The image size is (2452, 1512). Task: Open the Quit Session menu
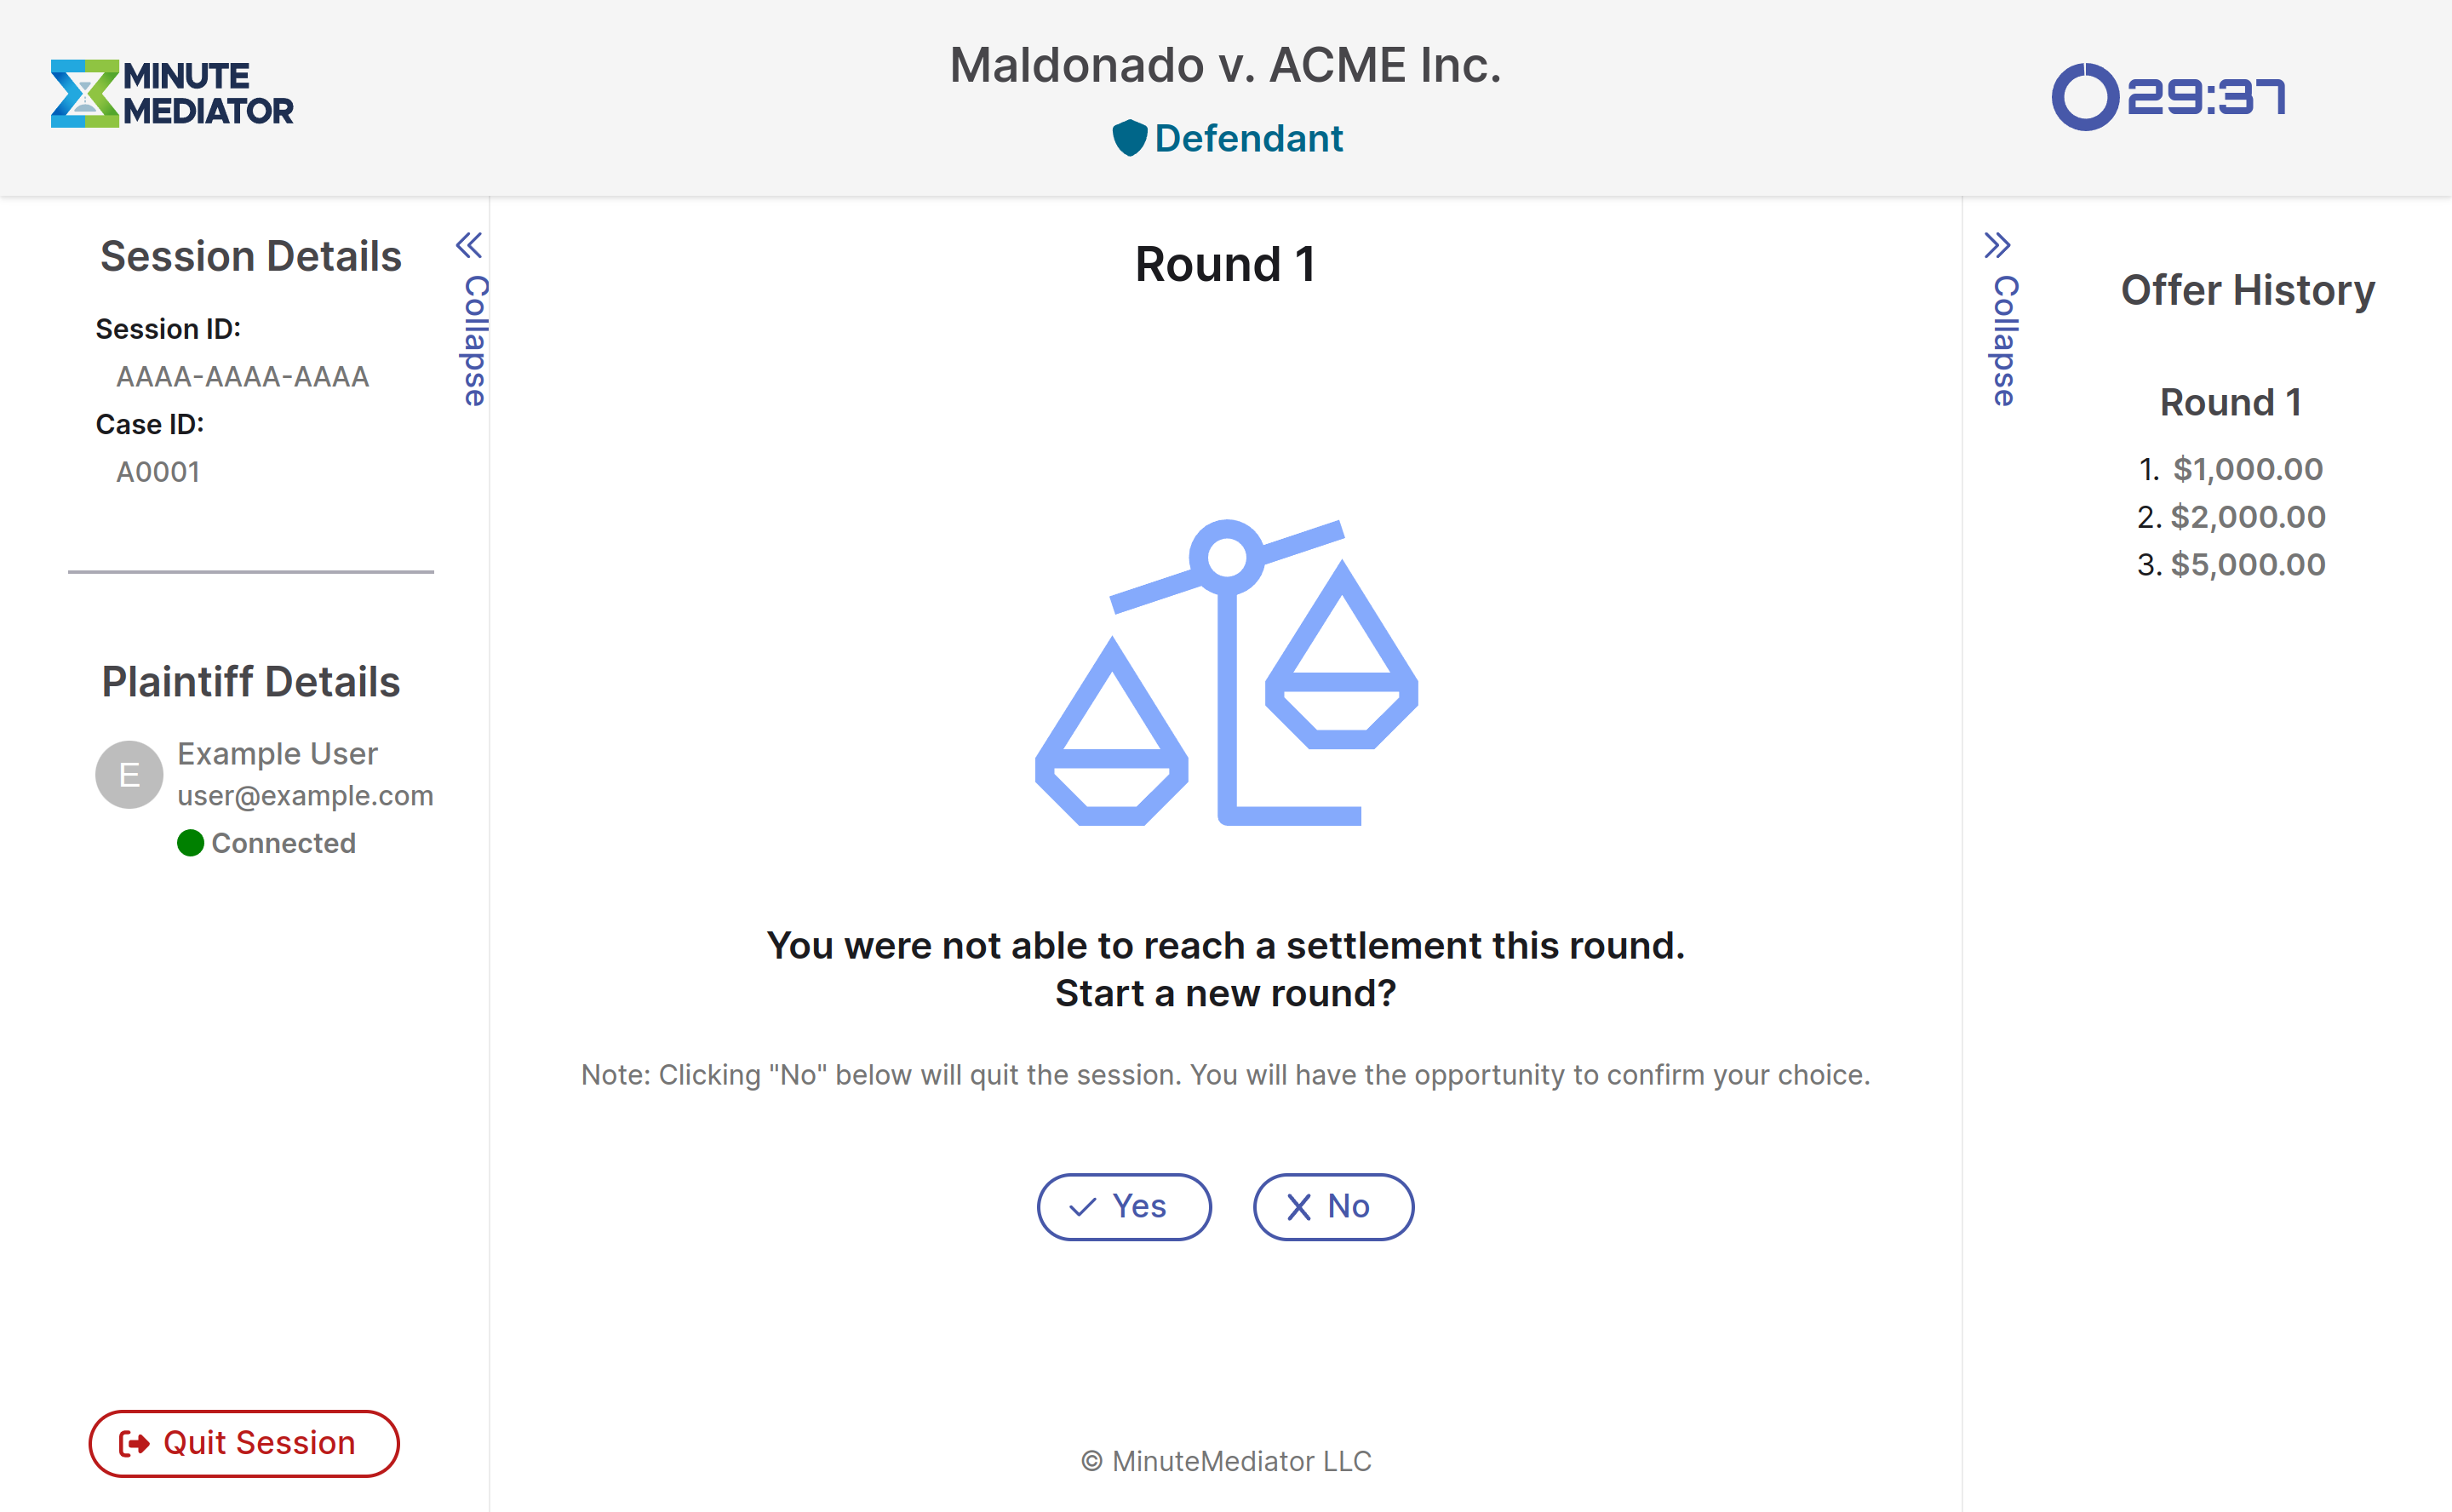tap(242, 1442)
